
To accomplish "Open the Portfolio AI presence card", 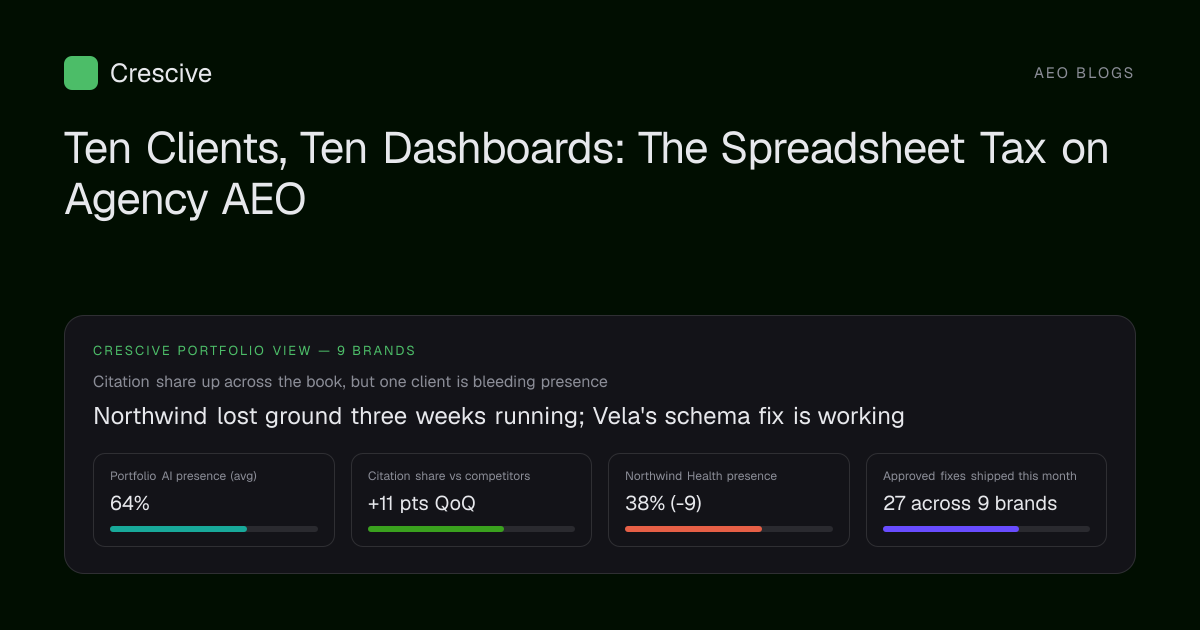I will [214, 500].
